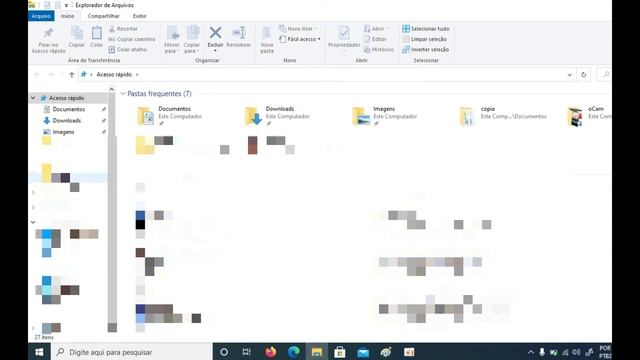Launch Microsoft Edge from taskbar

(x=293, y=352)
